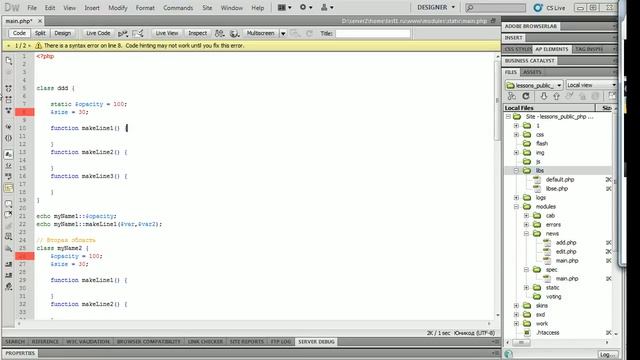640x360 pixels.
Task: Toggle Highlight Invalid Code icon in coding toolbar
Action: pos(9,166)
